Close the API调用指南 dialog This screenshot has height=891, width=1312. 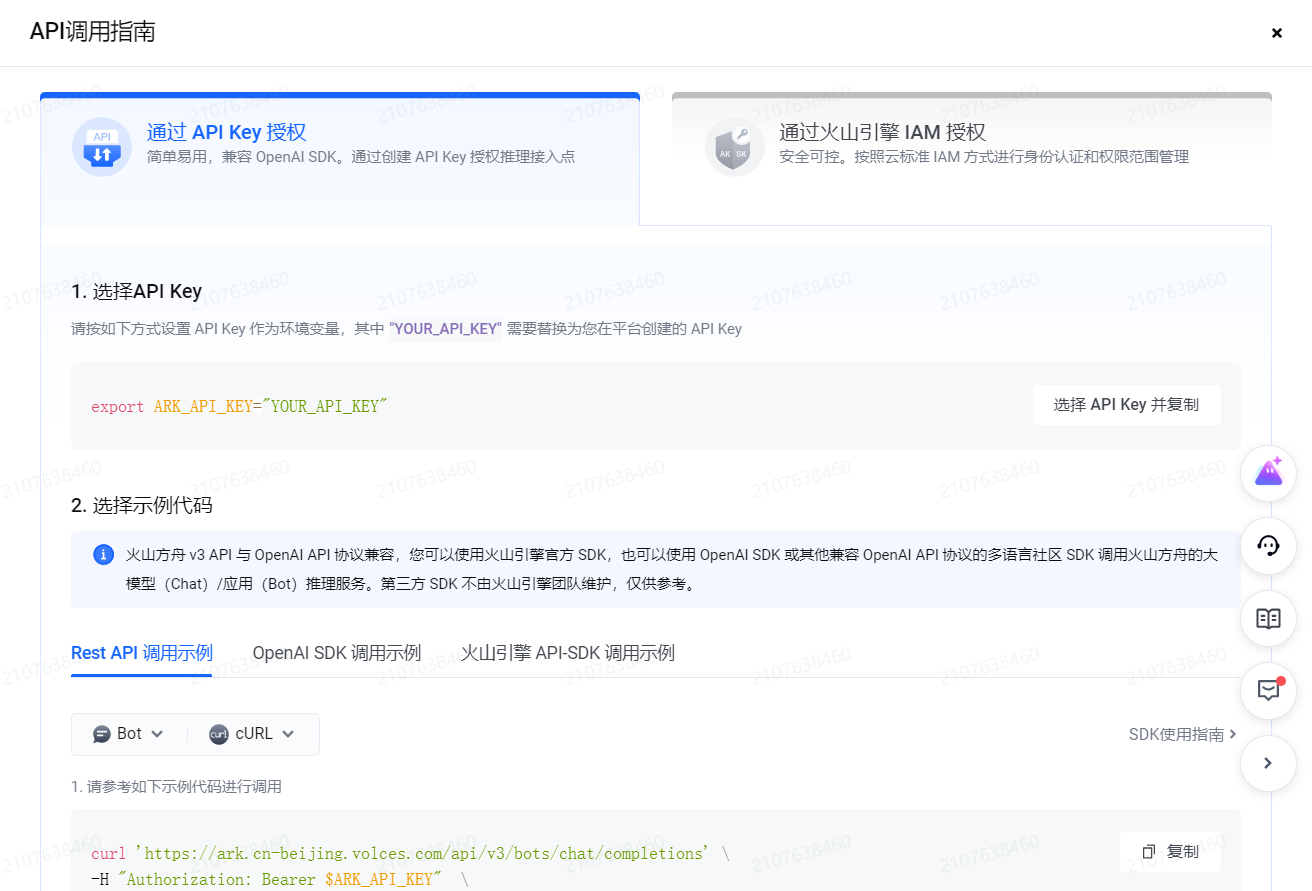coord(1276,33)
